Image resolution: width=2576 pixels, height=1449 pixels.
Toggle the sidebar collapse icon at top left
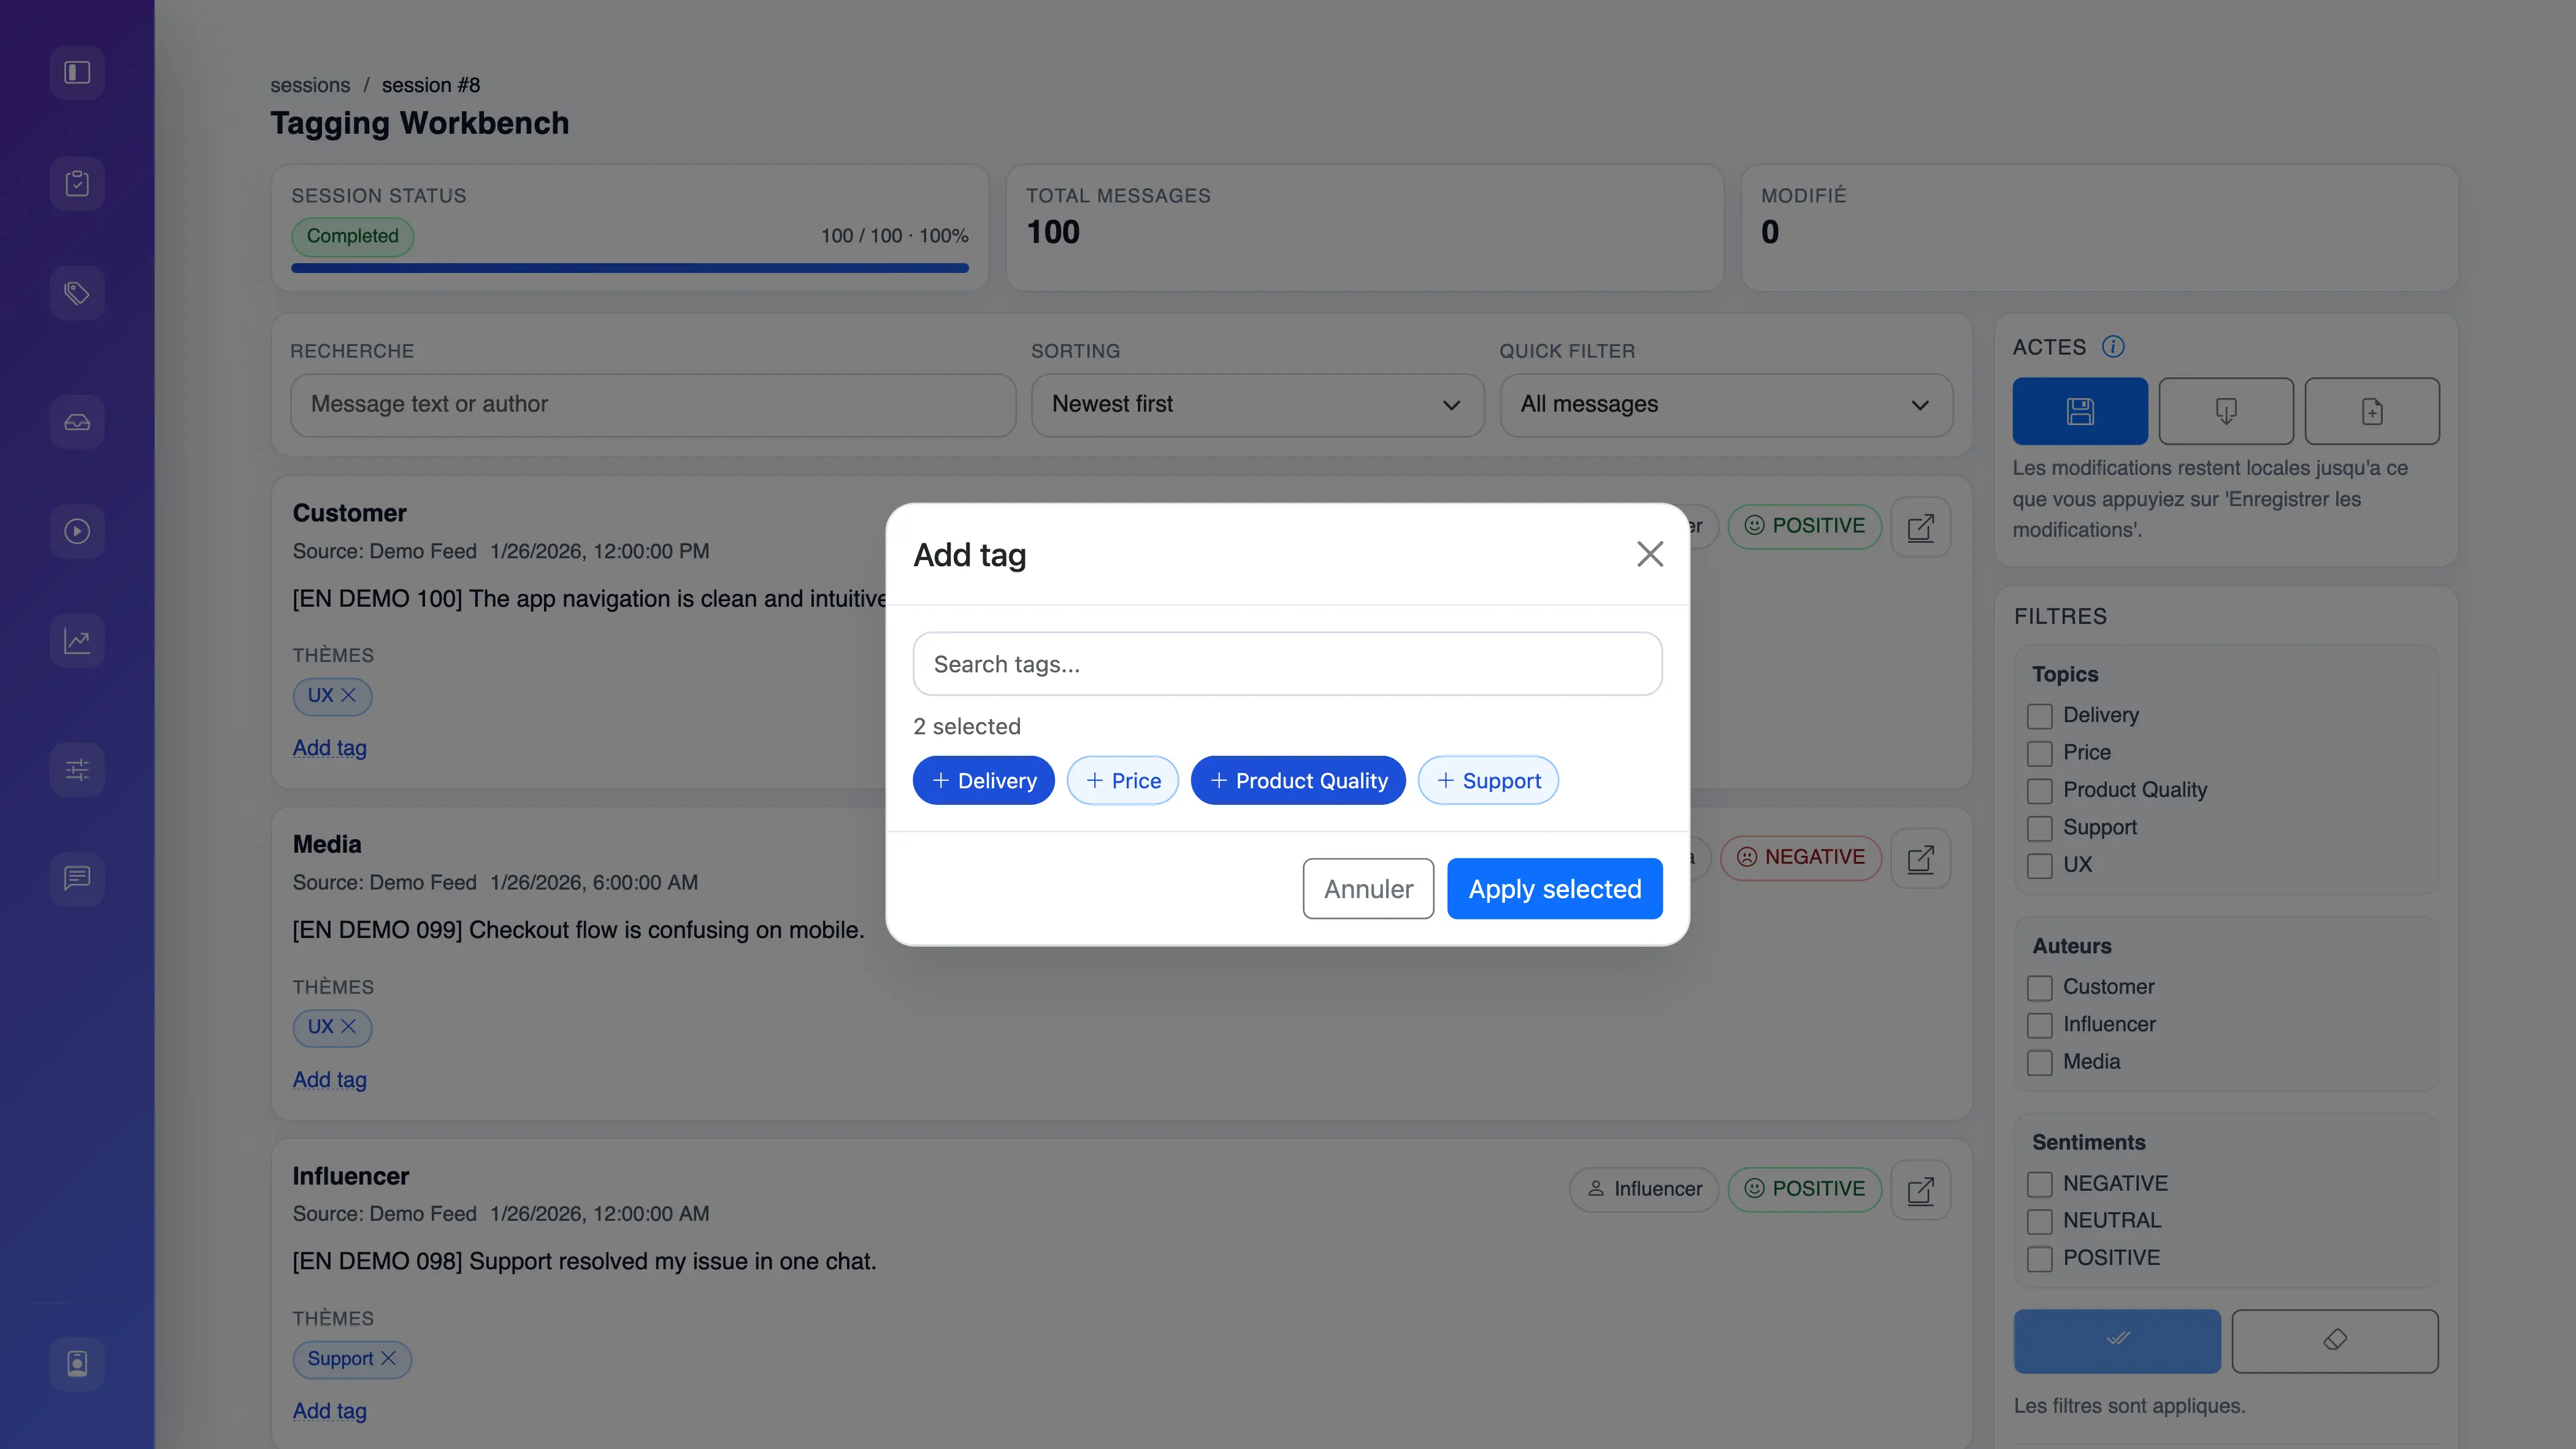pos(77,72)
